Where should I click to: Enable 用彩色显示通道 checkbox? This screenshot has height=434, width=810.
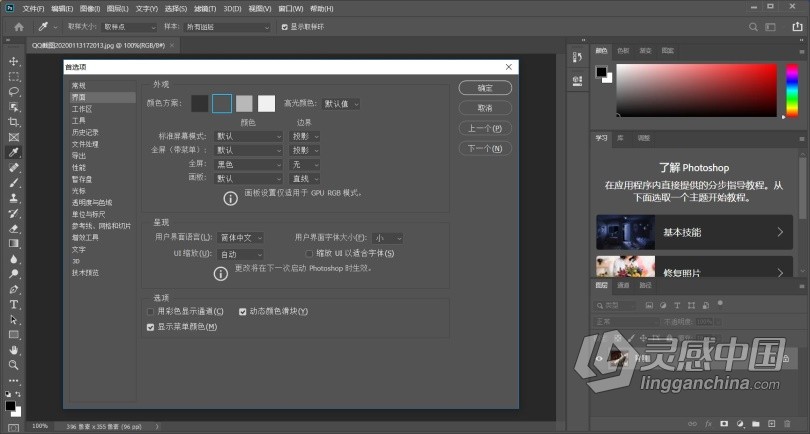(150, 312)
